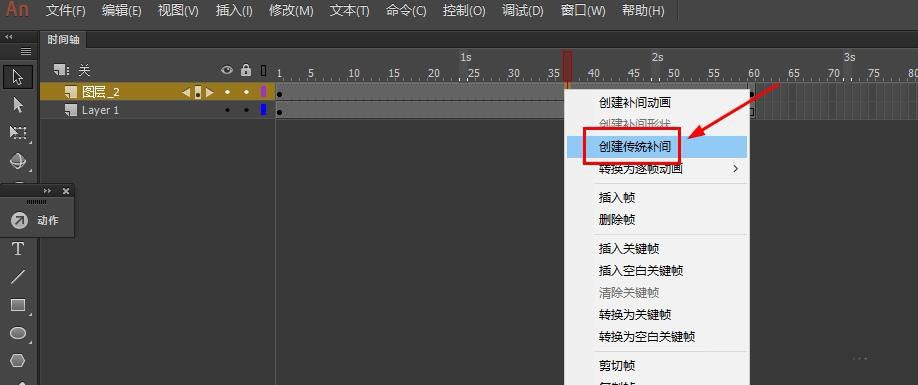The image size is (918, 385).
Task: Choose 删除帧 from context menu
Action: [x=657, y=220]
